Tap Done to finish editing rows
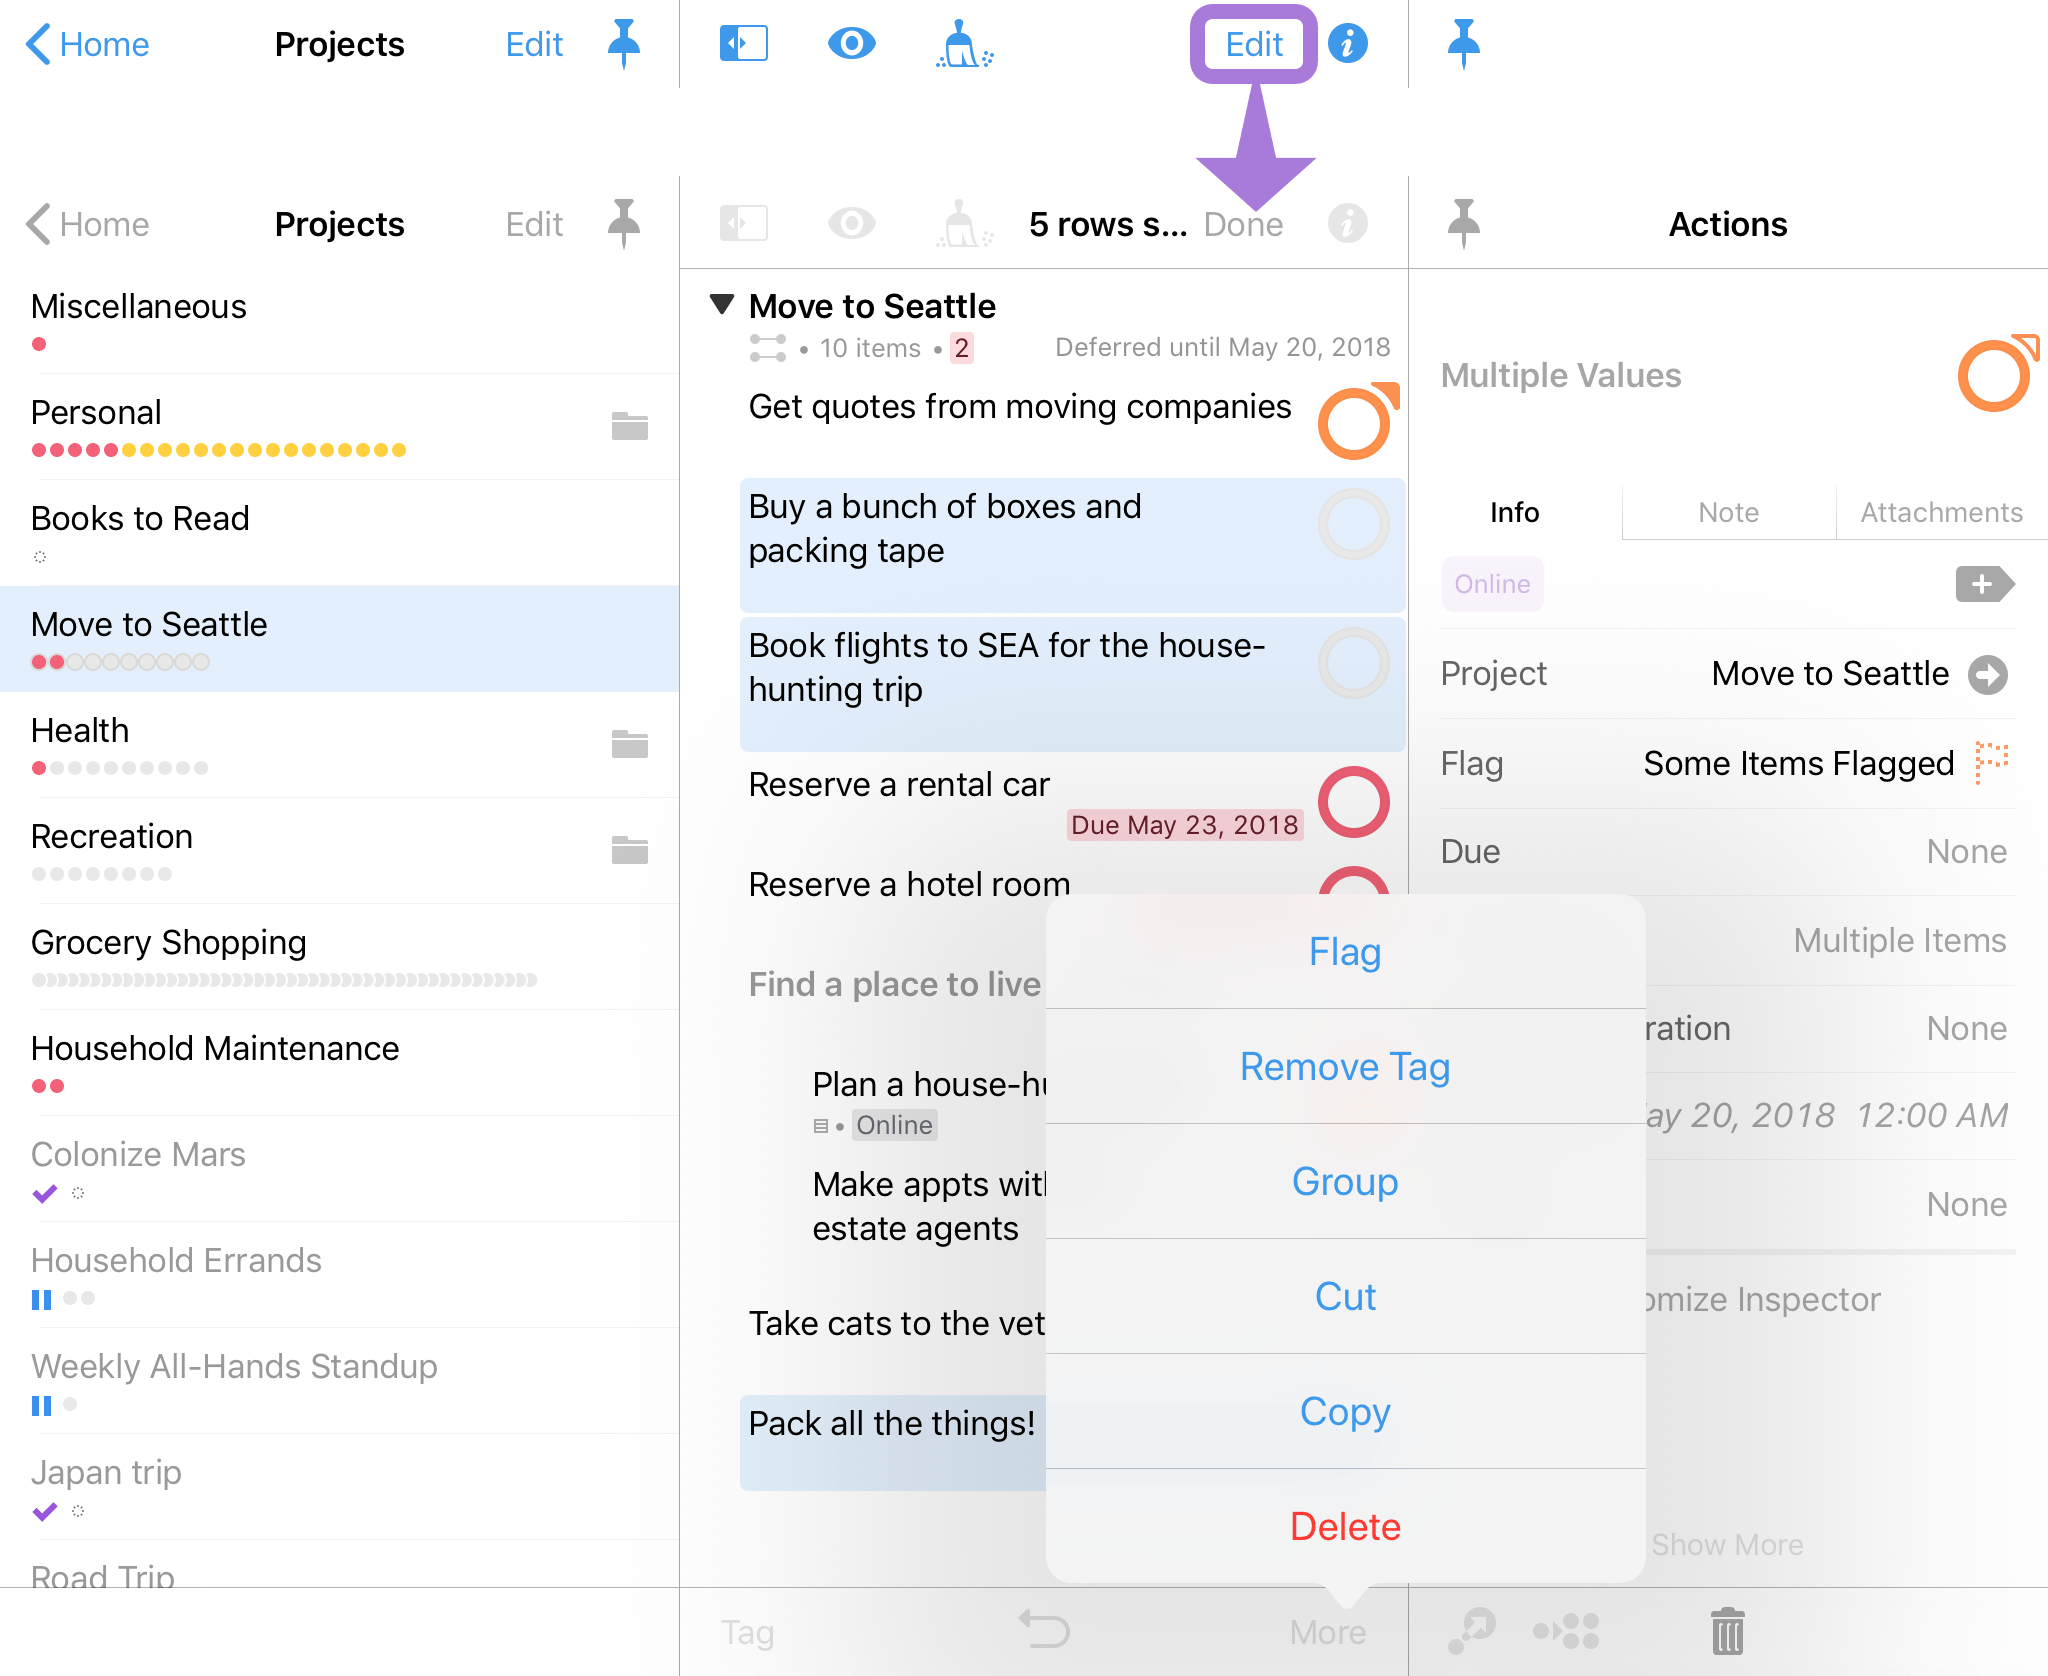Image resolution: width=2048 pixels, height=1676 pixels. pyautogui.click(x=1243, y=224)
